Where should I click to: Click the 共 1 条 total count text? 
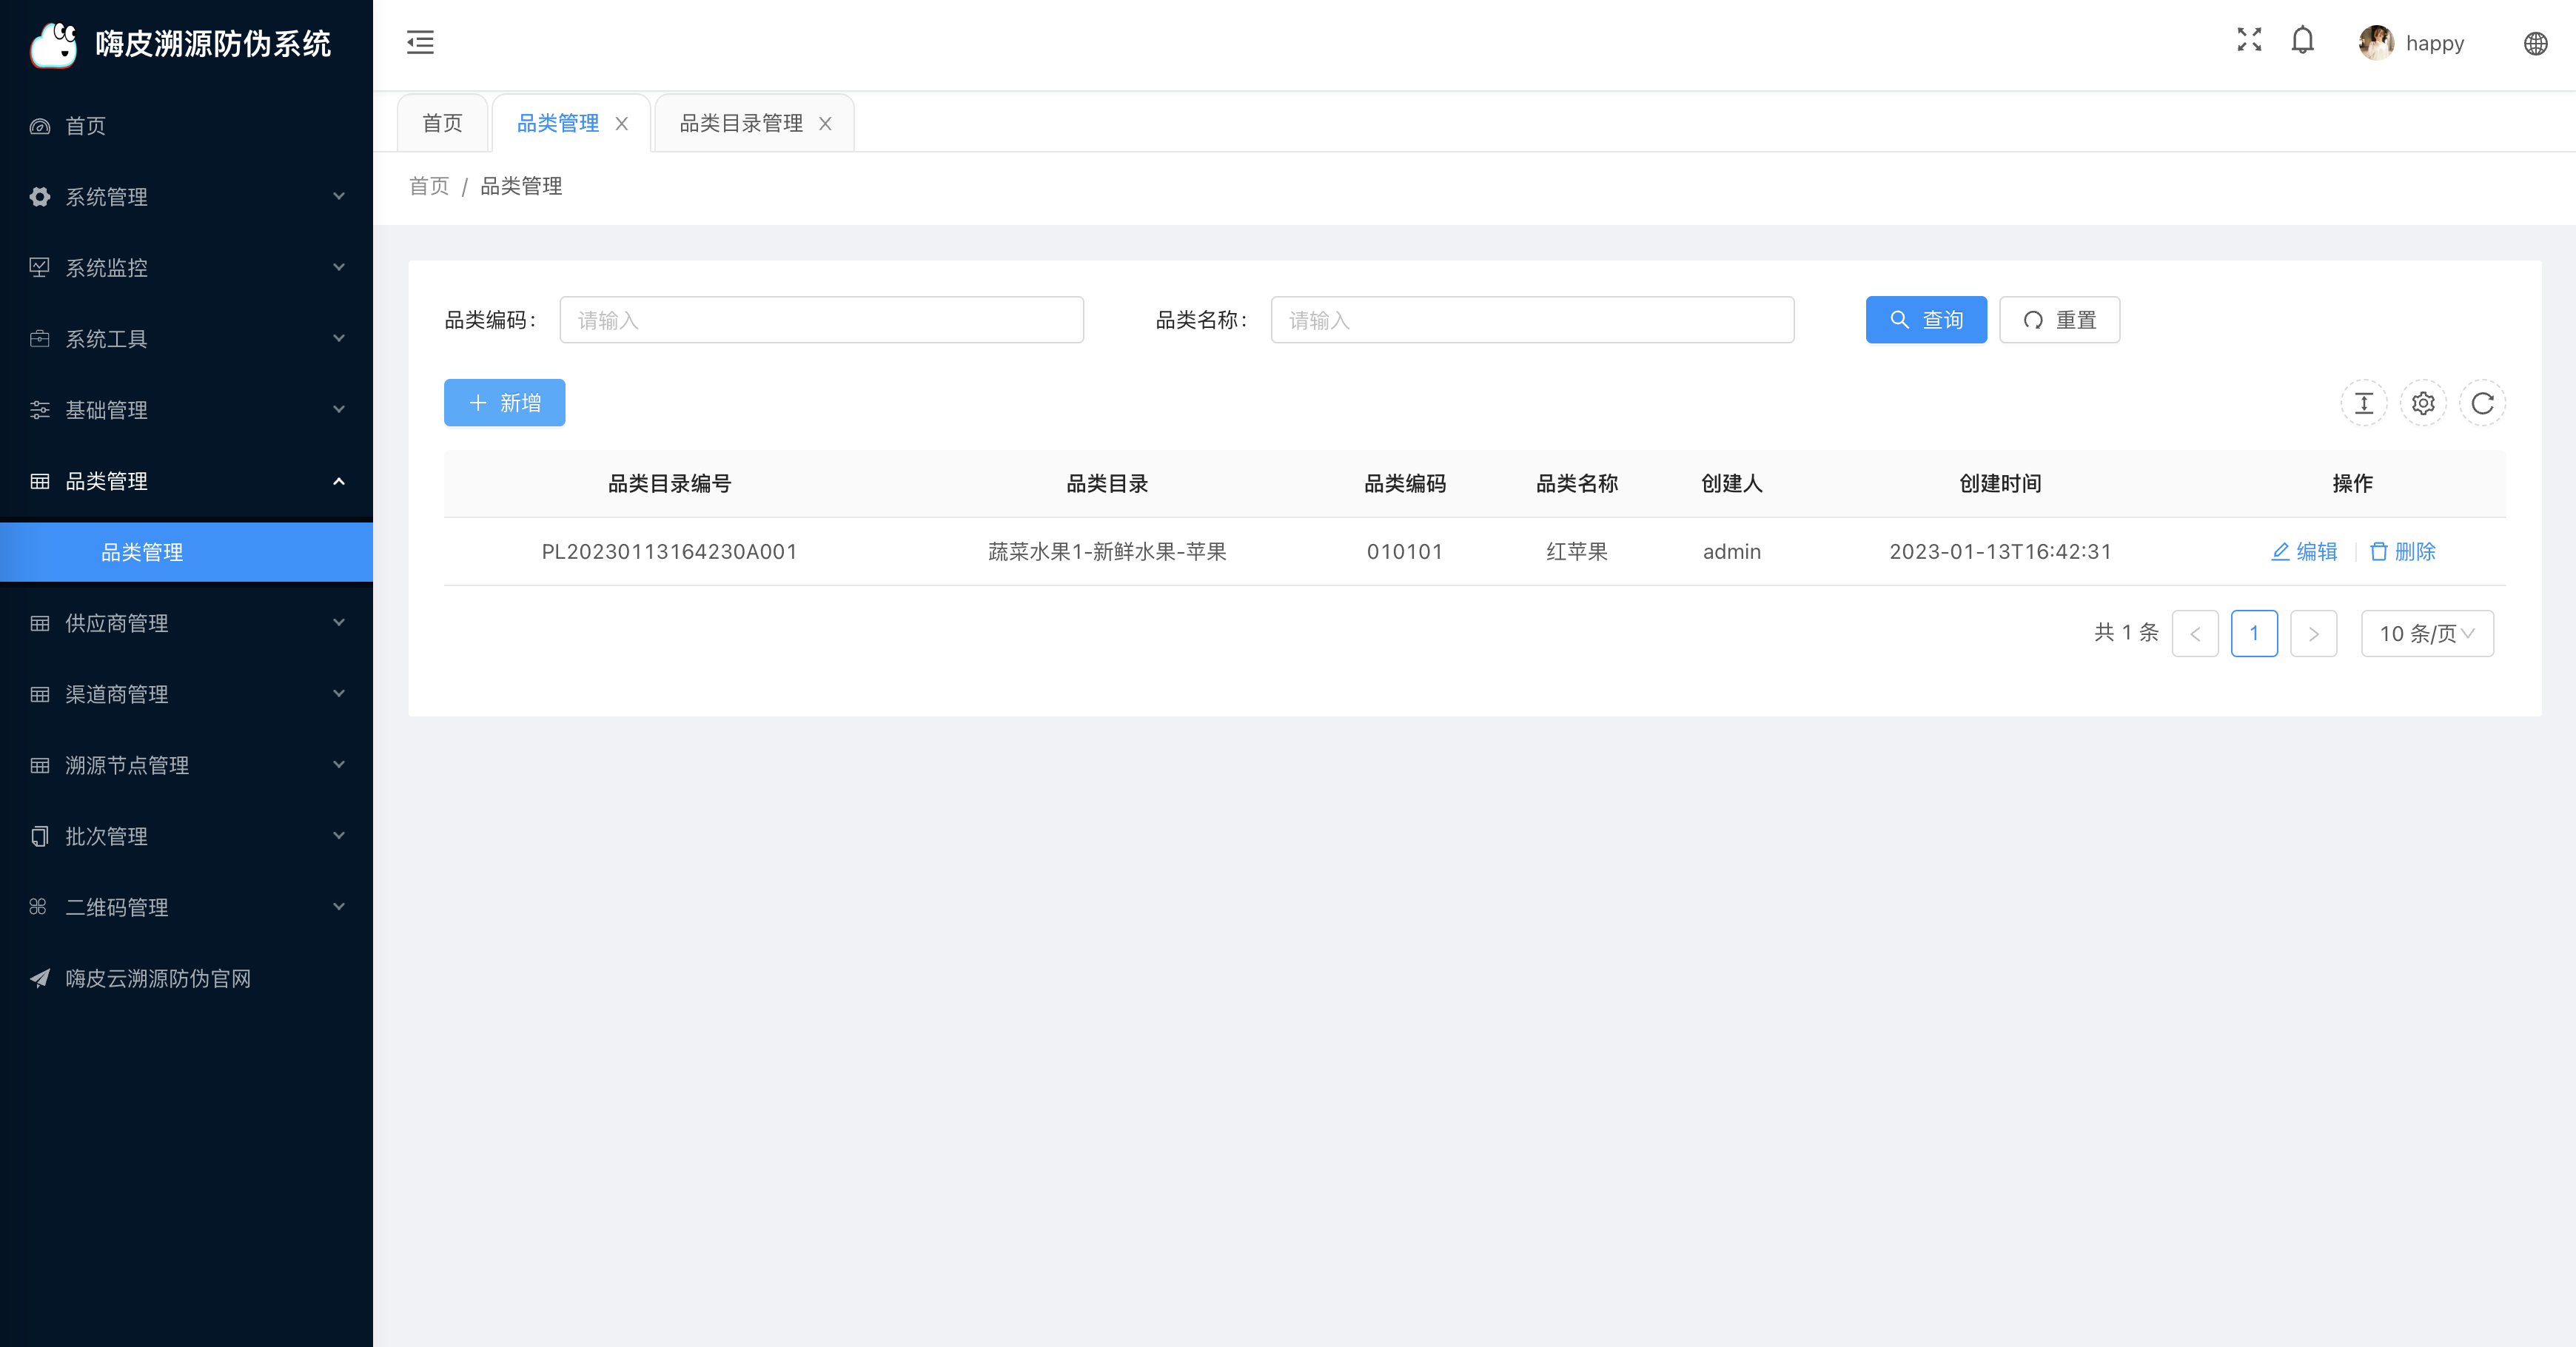tap(2126, 633)
